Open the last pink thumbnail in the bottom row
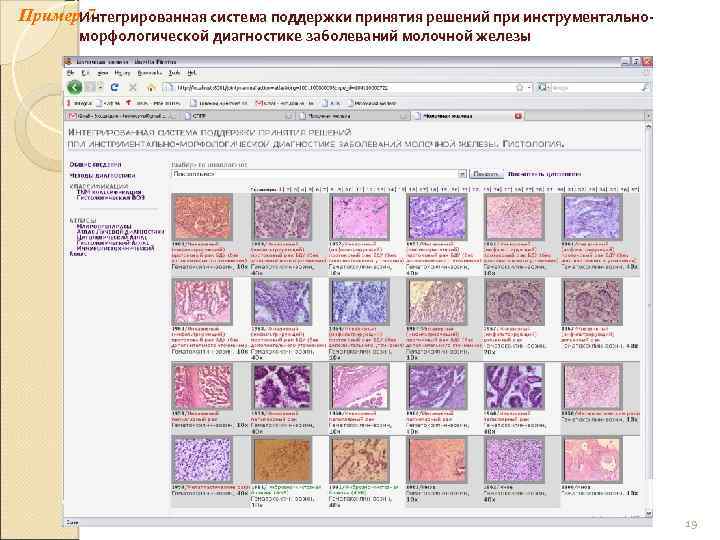 tap(592, 460)
